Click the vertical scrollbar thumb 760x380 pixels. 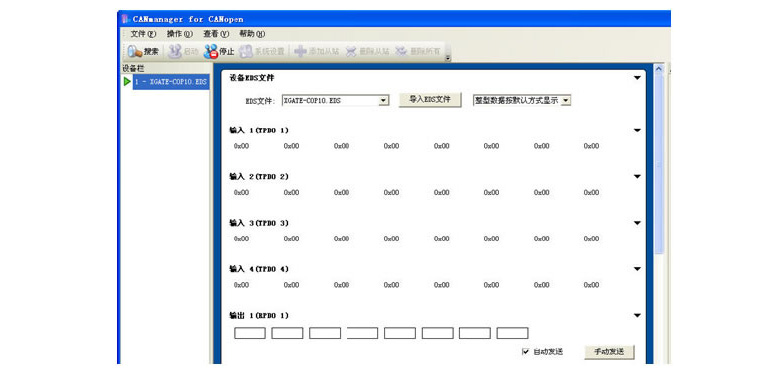click(x=659, y=165)
